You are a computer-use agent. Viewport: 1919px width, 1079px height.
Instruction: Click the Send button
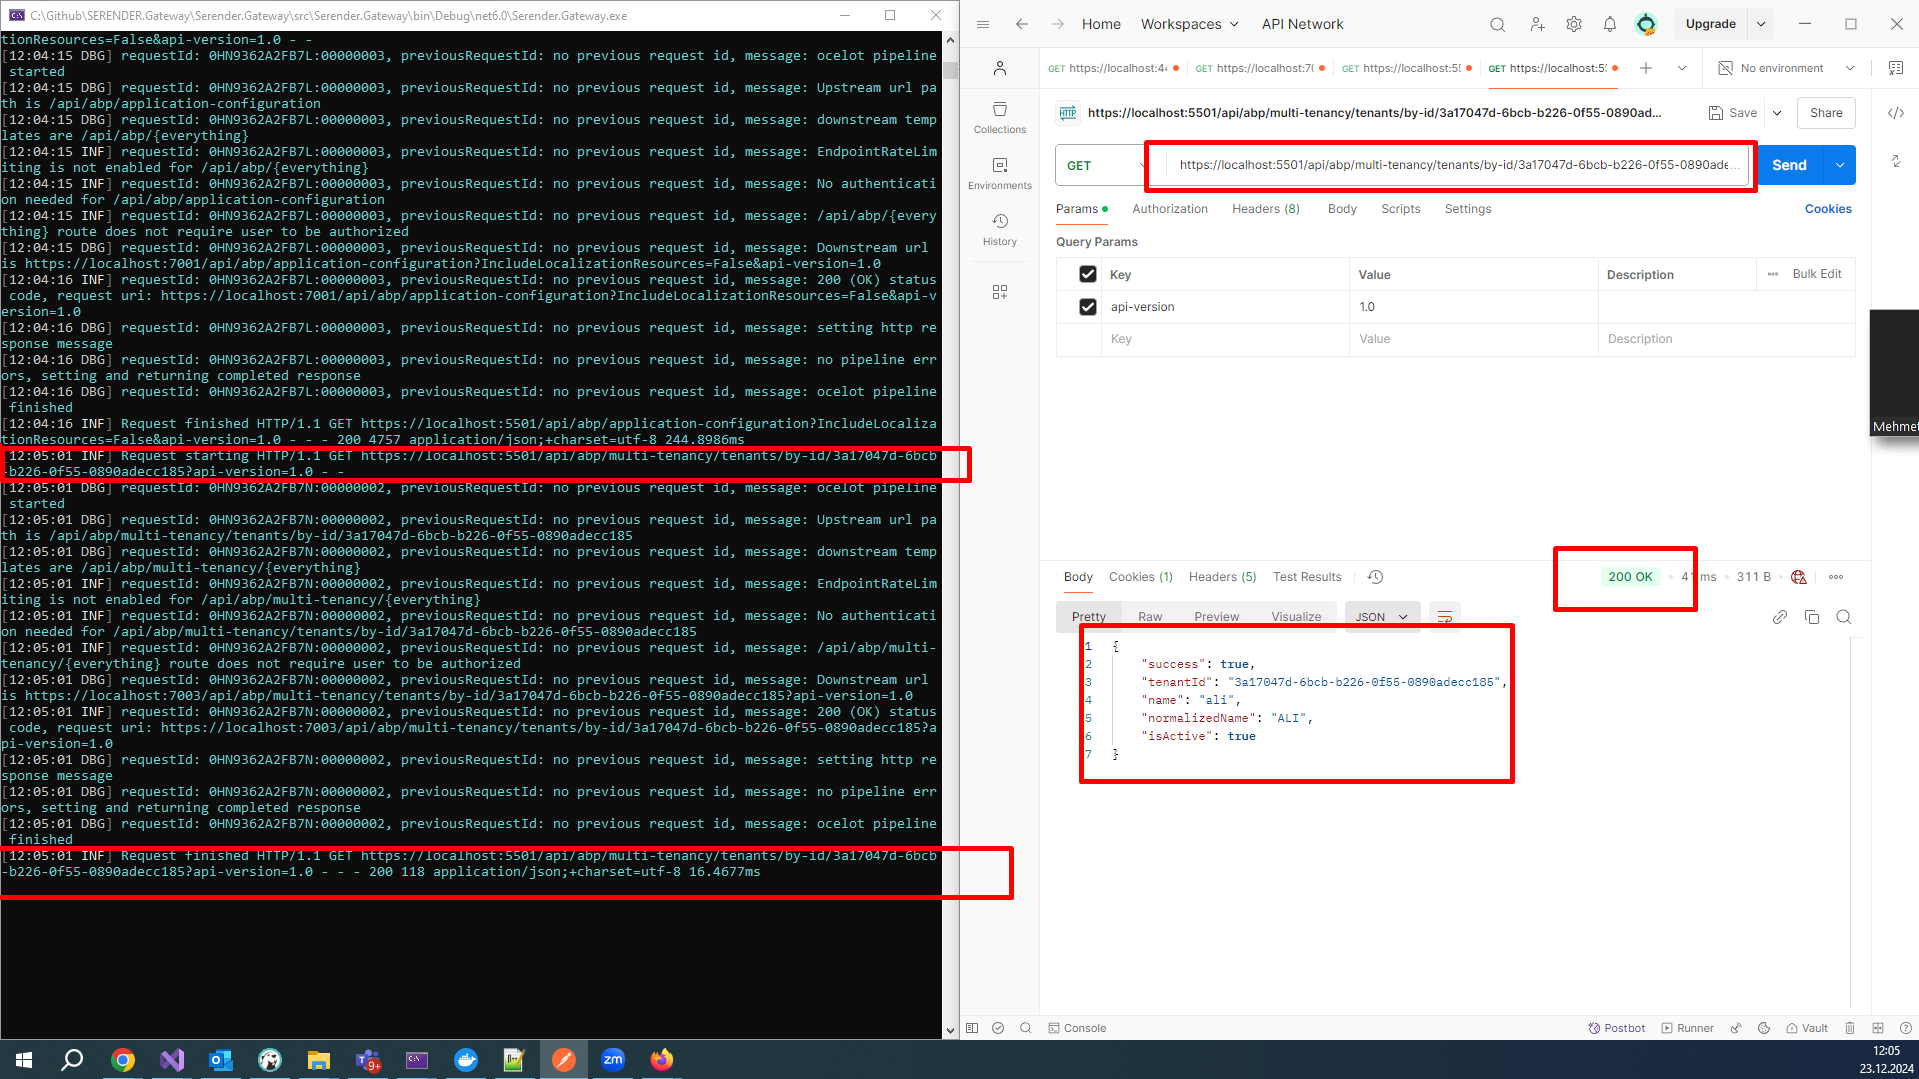(x=1789, y=165)
